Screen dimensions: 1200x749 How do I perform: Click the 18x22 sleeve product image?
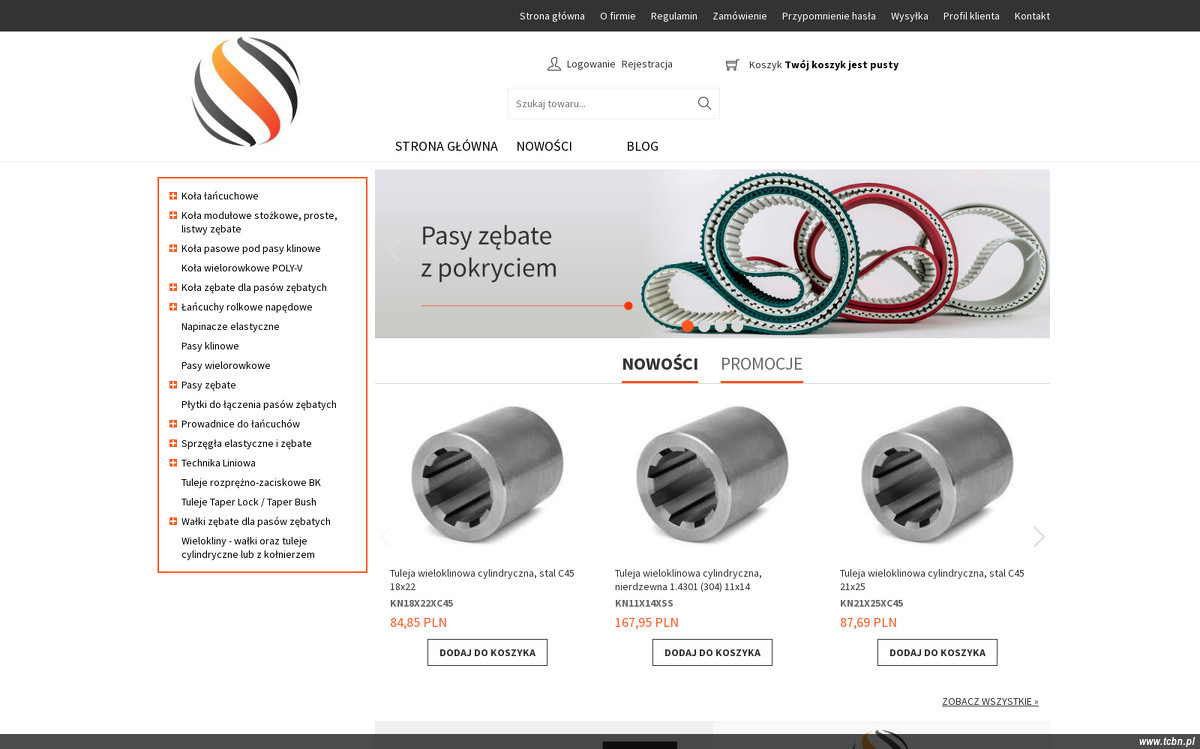tap(487, 474)
